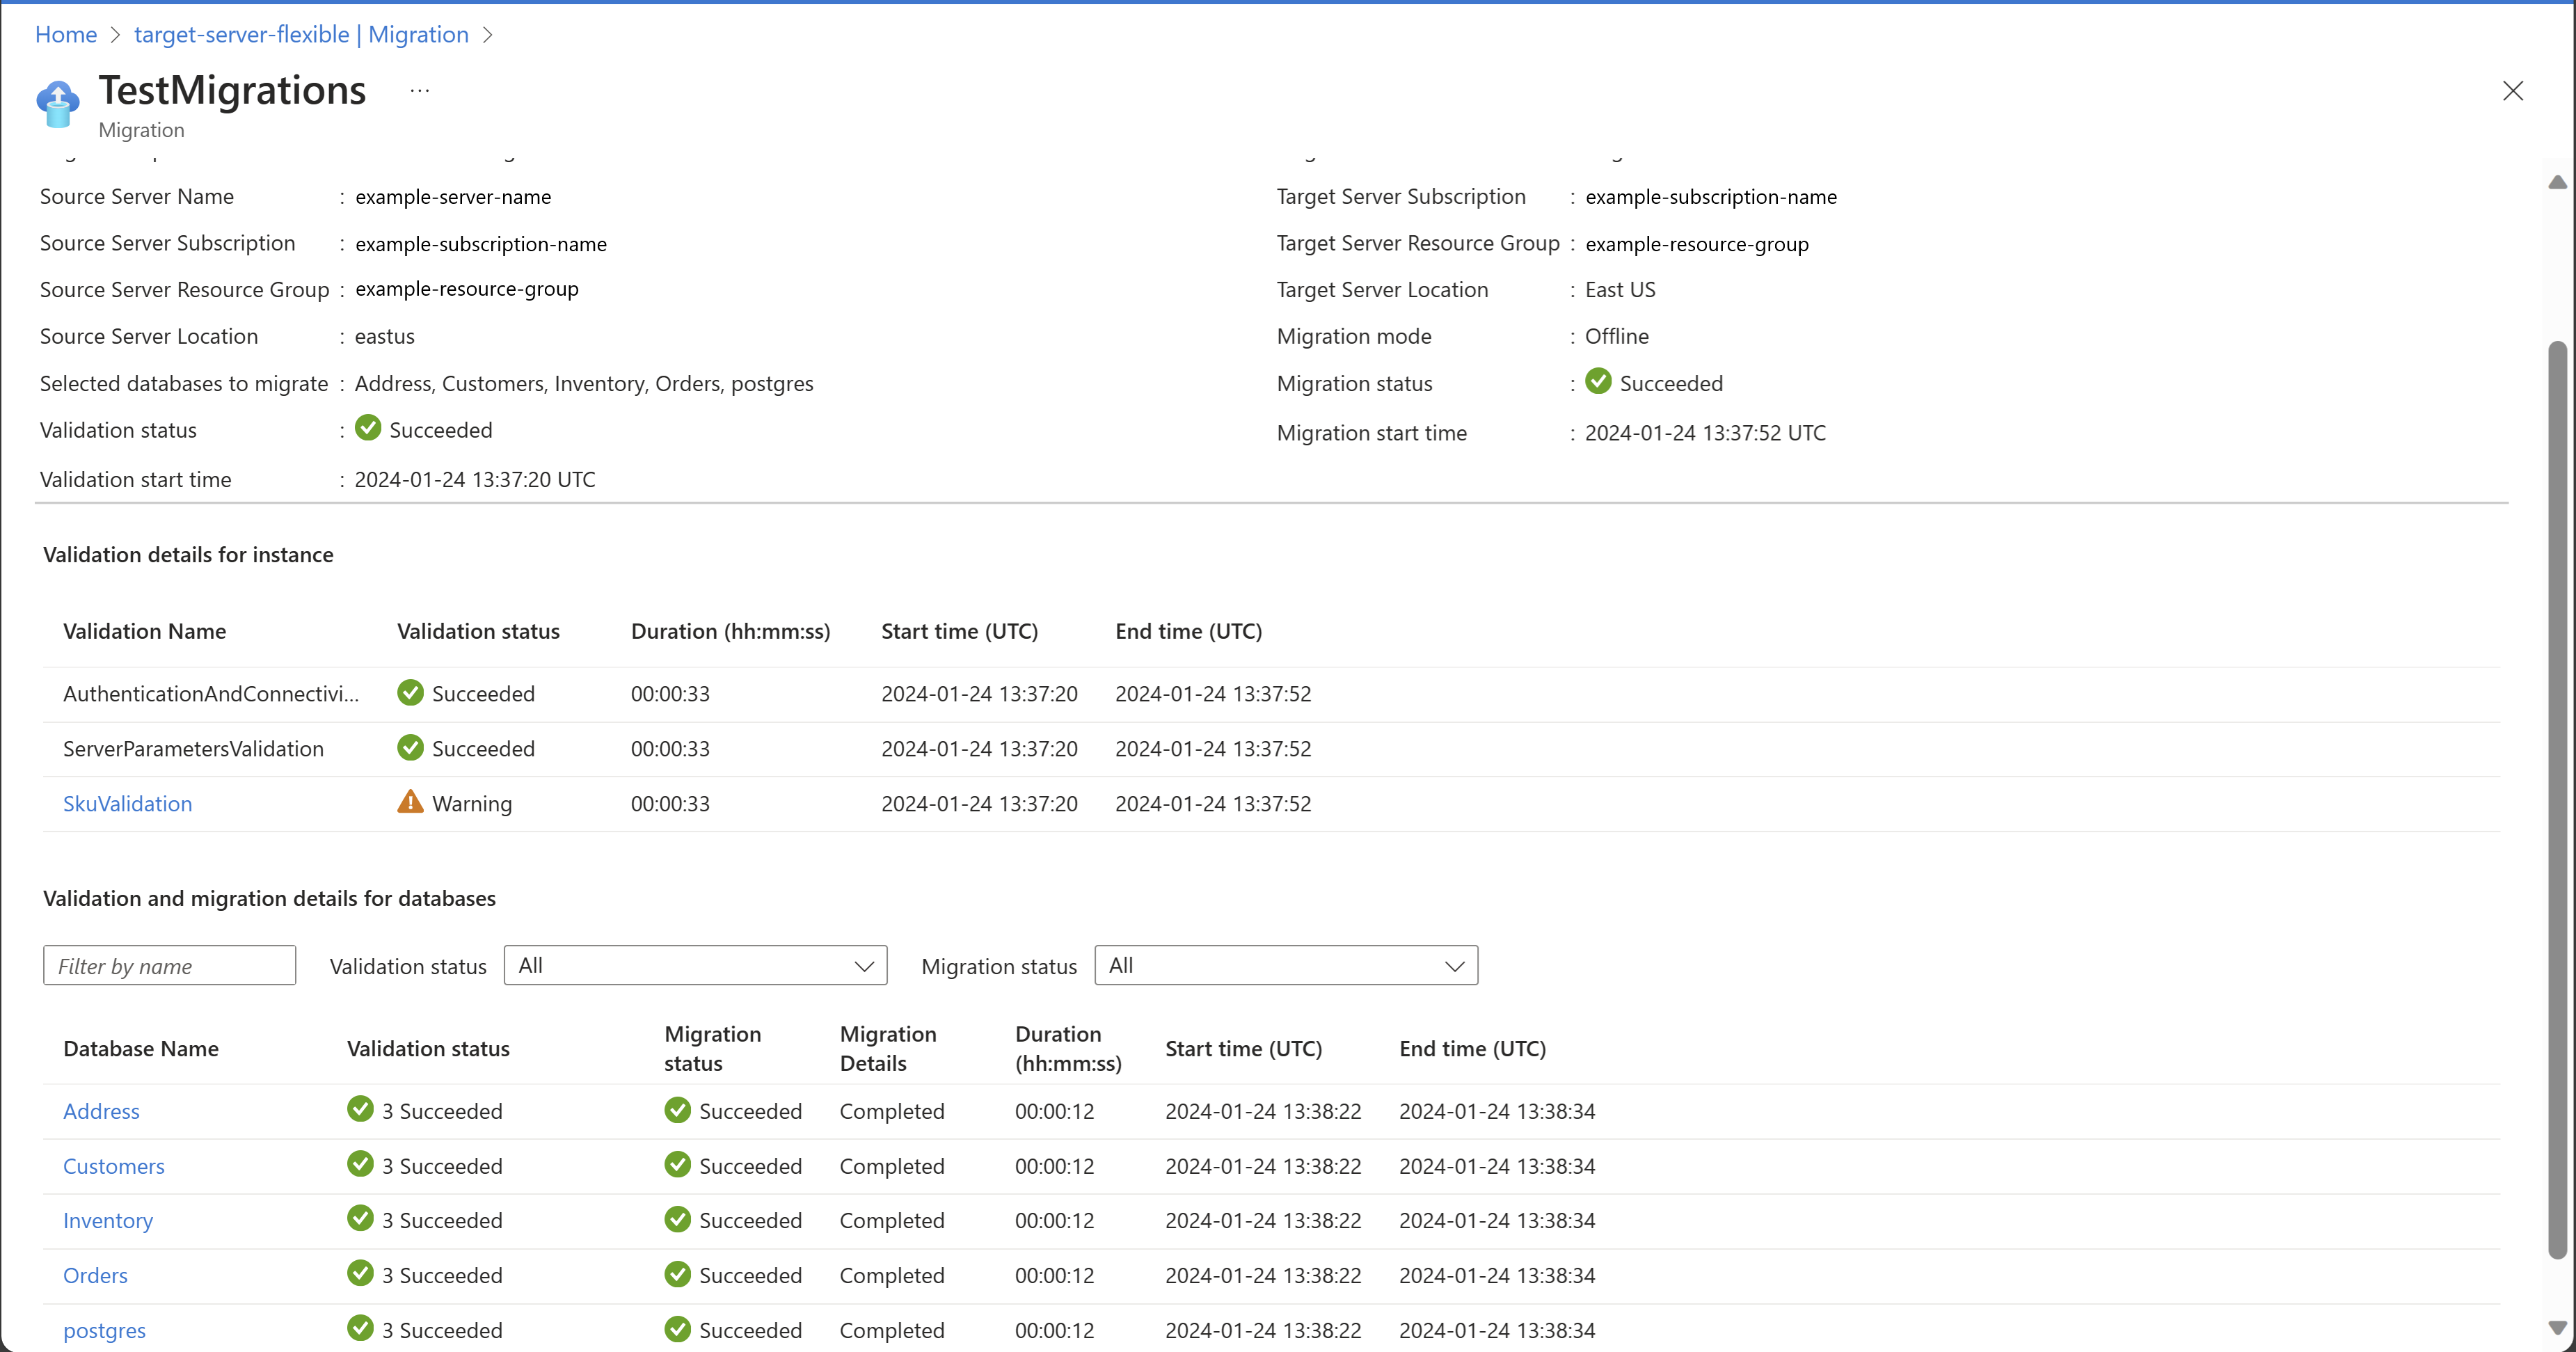Open the Validation status filter dropdown
This screenshot has width=2576, height=1352.
coord(695,965)
